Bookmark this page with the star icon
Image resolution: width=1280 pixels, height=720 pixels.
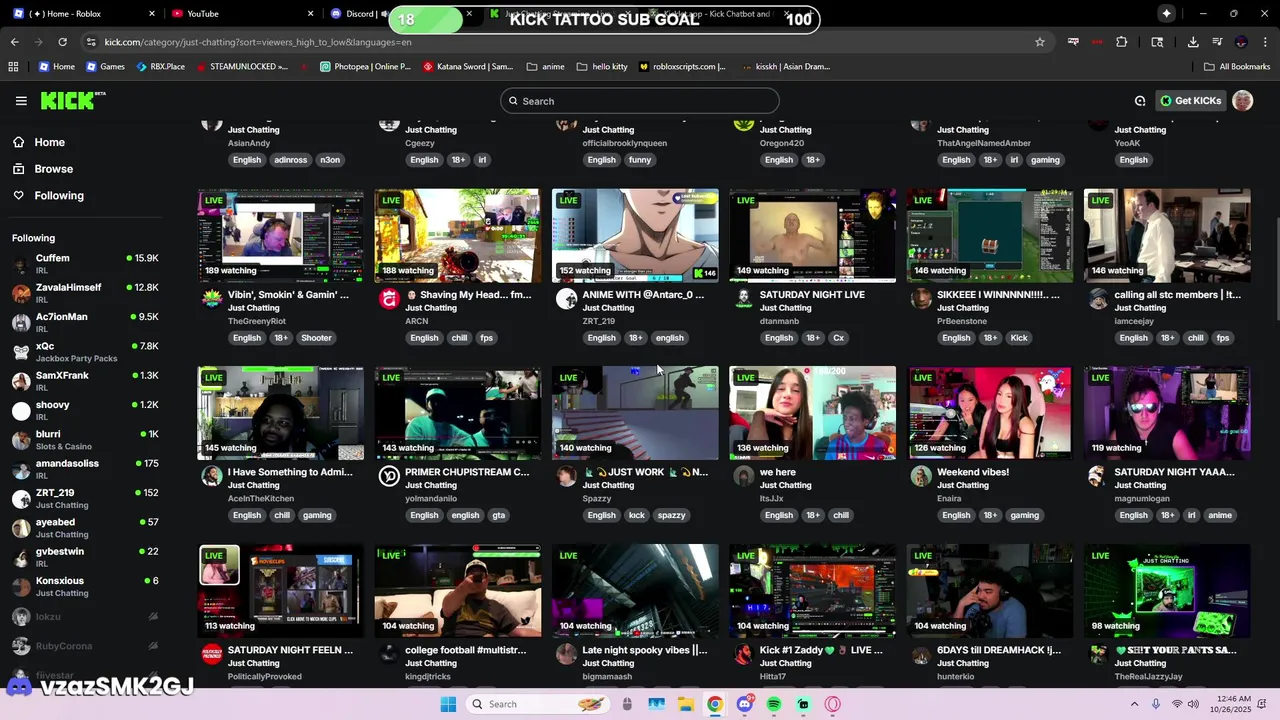pyautogui.click(x=1040, y=42)
